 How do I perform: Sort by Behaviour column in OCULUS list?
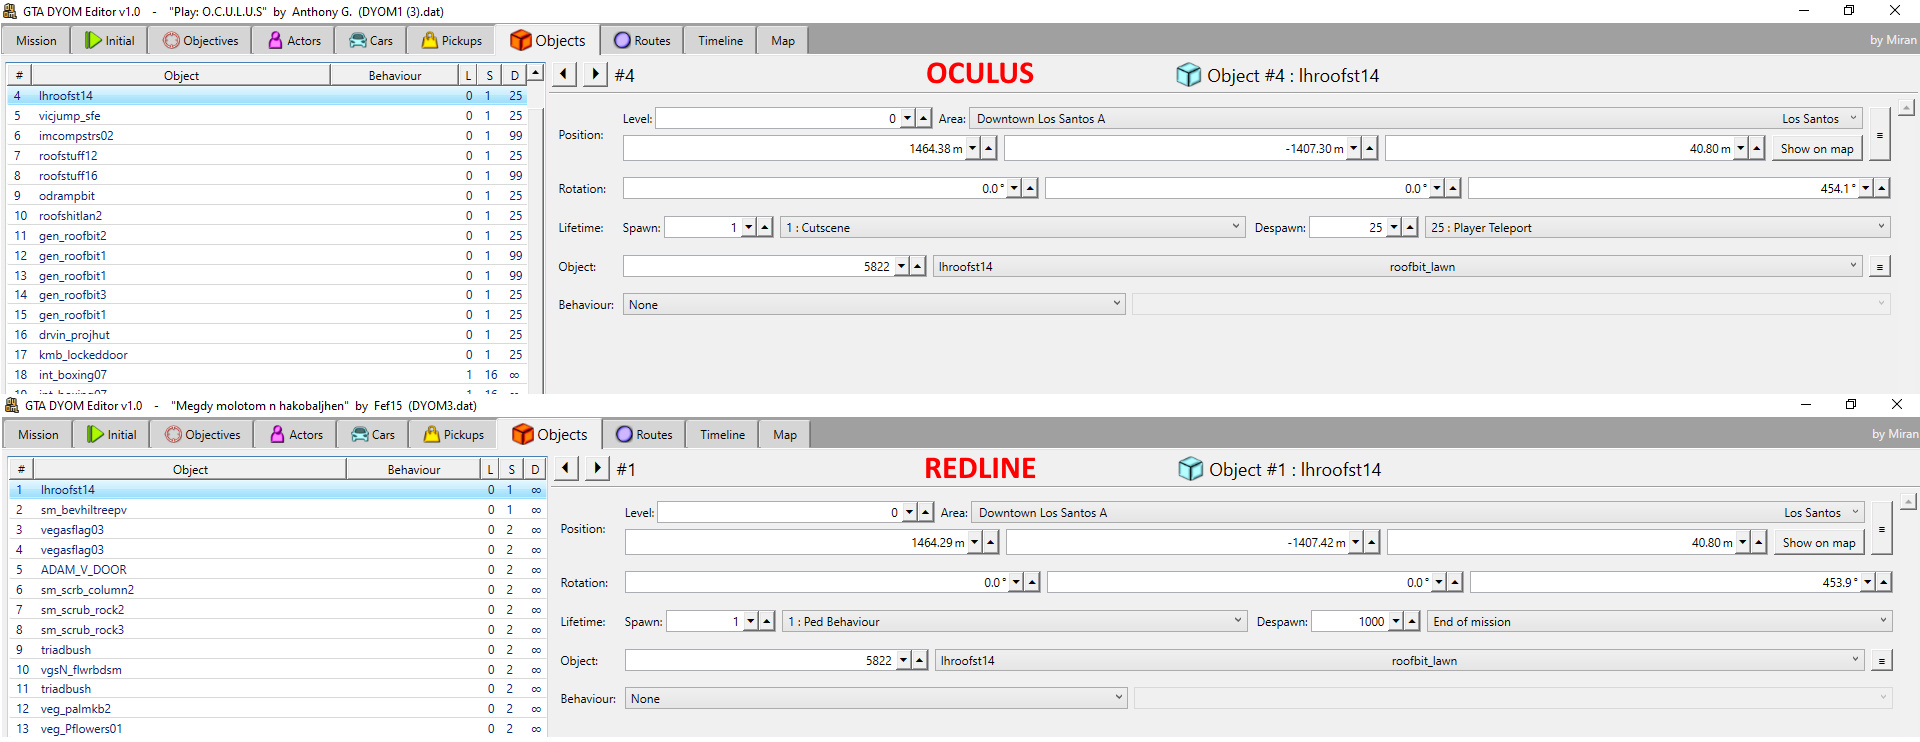coord(394,75)
